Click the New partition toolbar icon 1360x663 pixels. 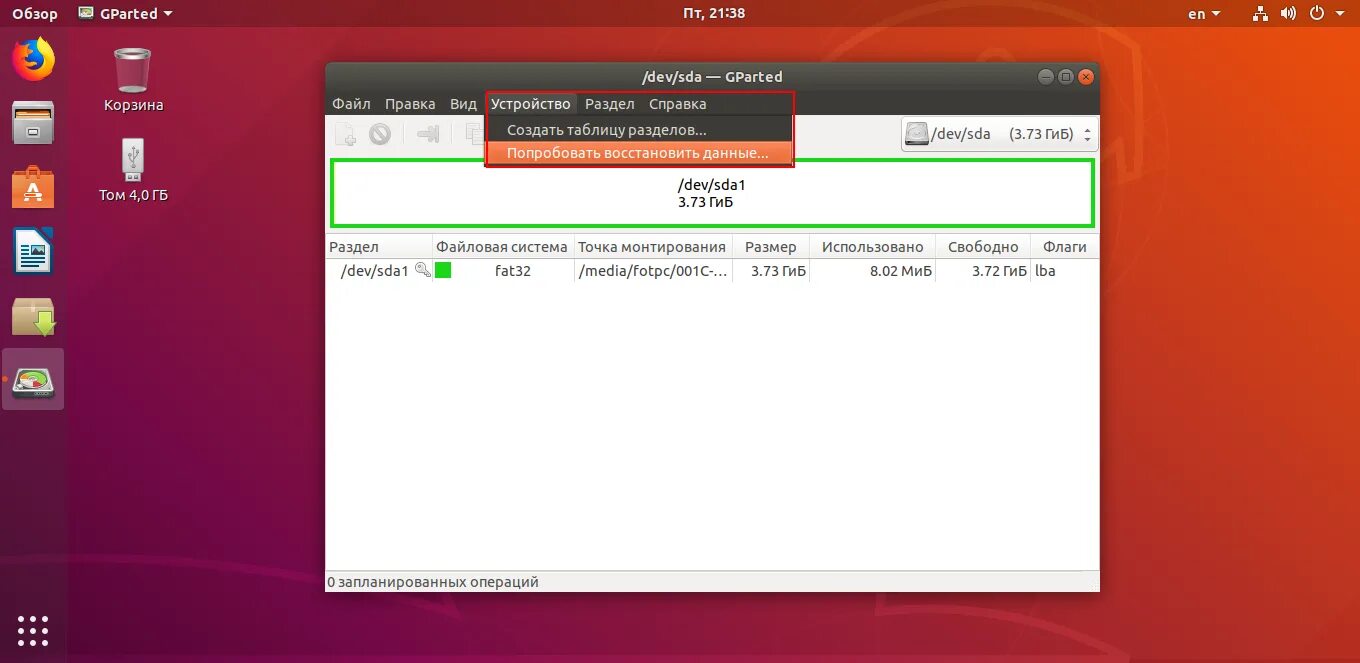pyautogui.click(x=345, y=134)
